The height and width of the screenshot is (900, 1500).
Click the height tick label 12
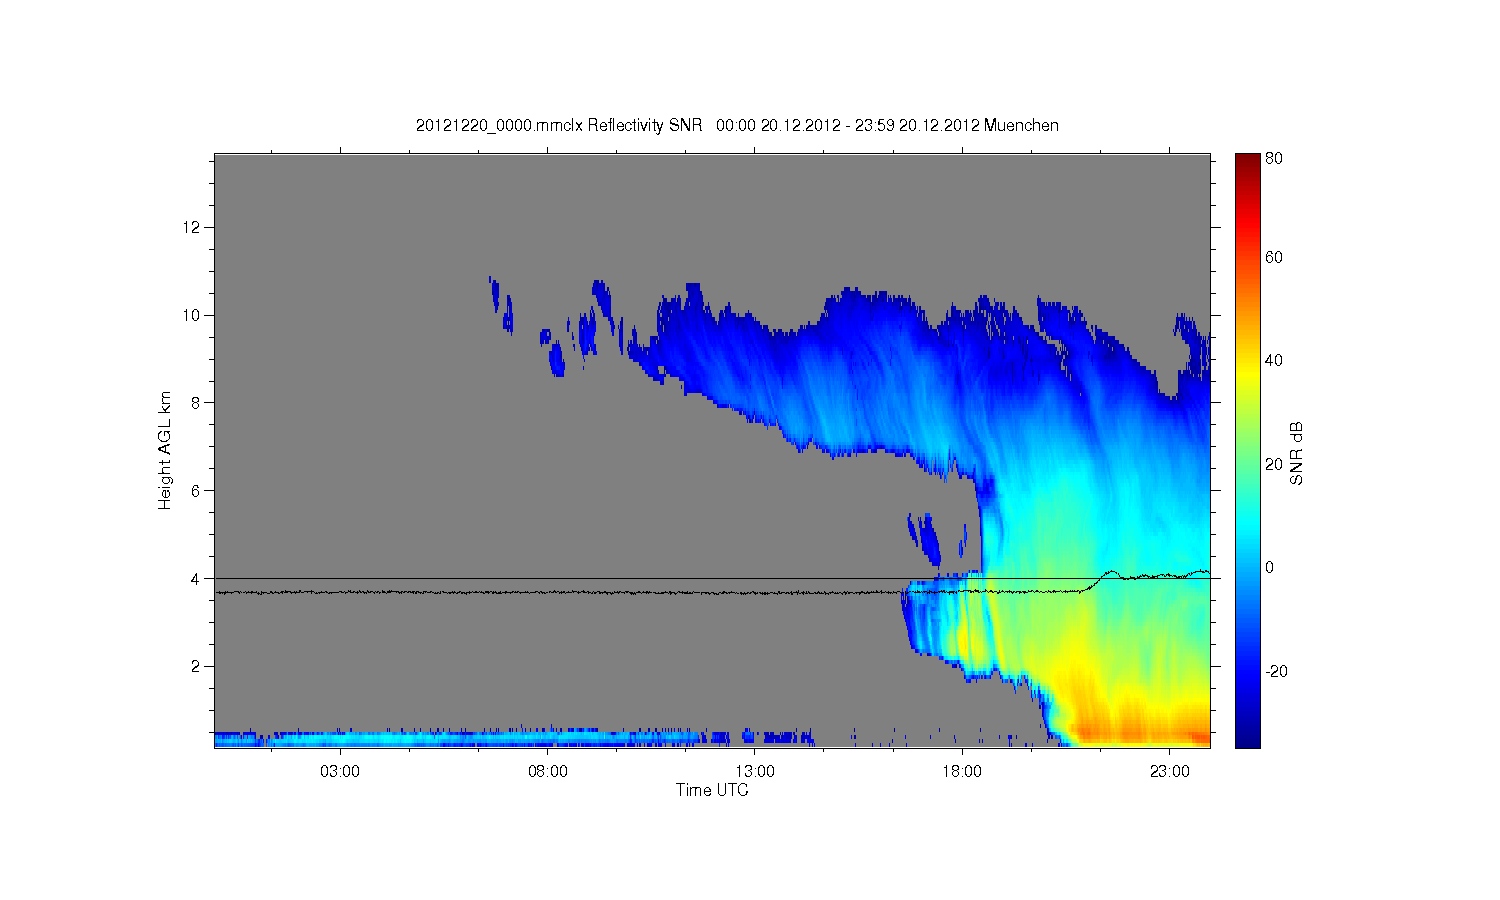192,227
